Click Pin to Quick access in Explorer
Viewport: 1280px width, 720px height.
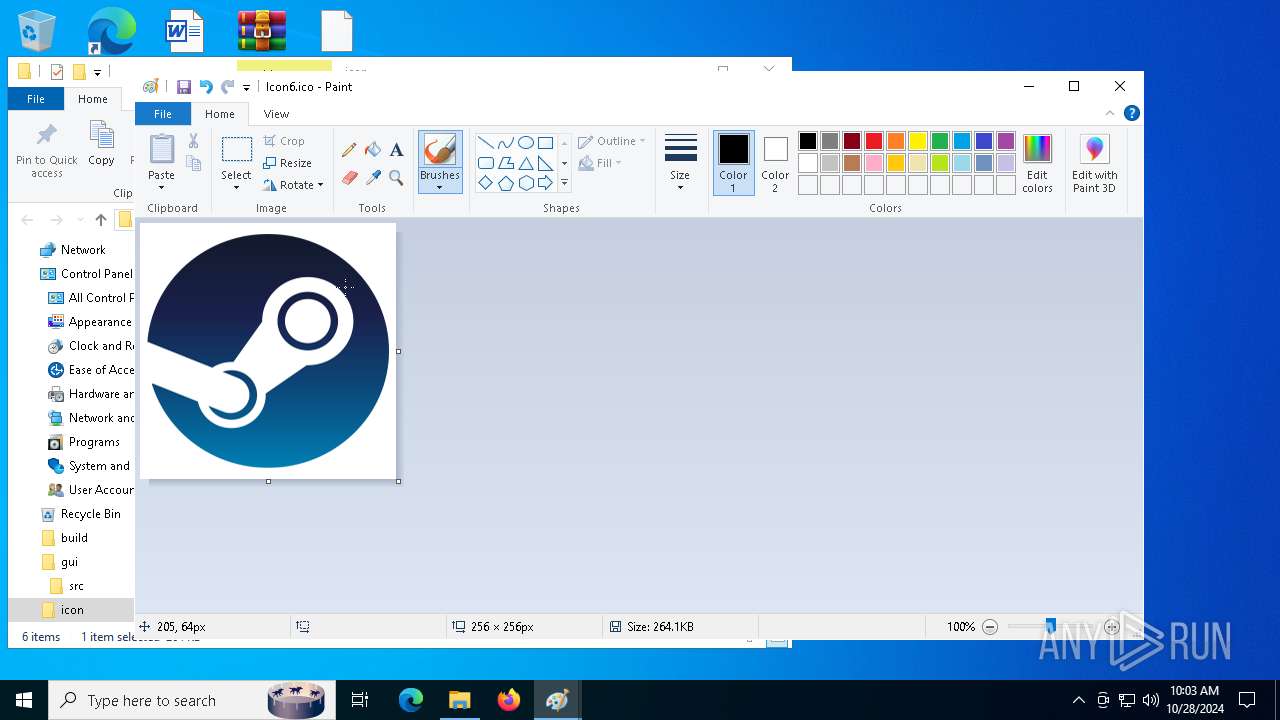point(47,152)
